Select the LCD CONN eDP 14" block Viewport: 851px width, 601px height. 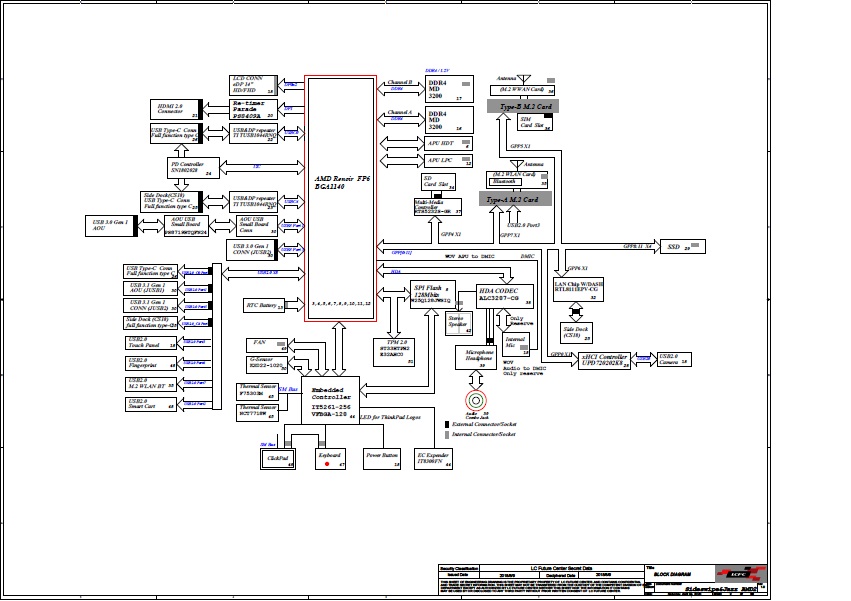tap(253, 85)
